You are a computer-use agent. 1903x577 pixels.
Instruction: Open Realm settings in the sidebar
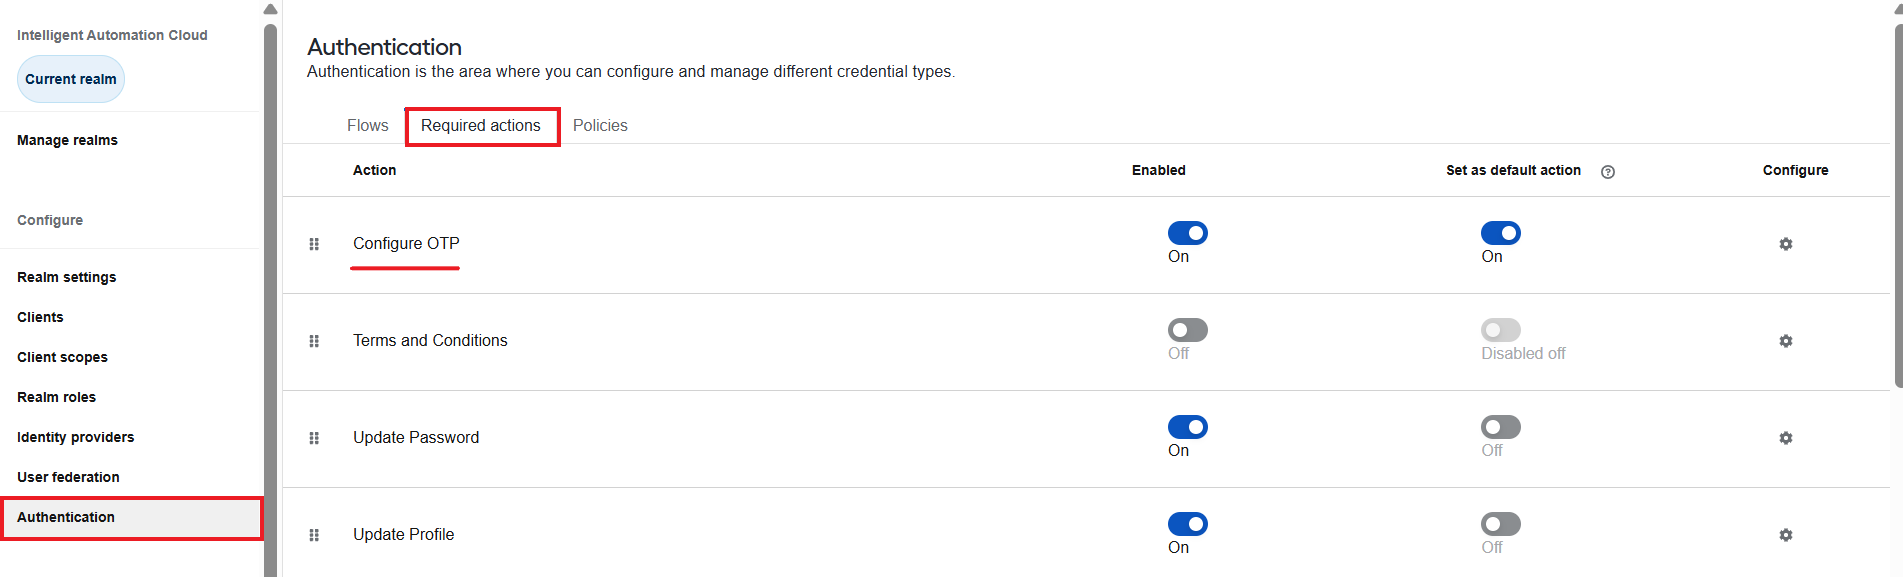(67, 277)
